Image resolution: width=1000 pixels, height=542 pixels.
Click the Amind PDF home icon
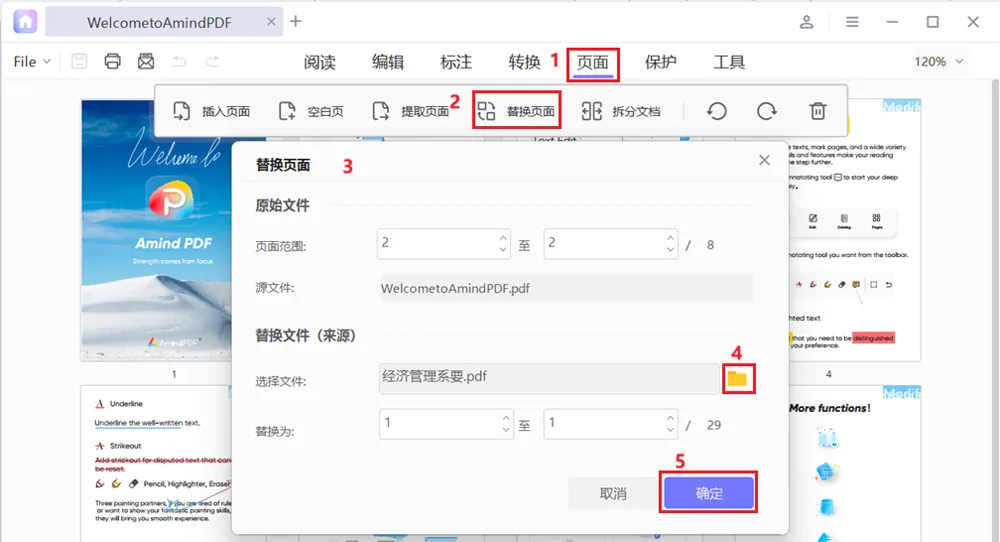[26, 22]
